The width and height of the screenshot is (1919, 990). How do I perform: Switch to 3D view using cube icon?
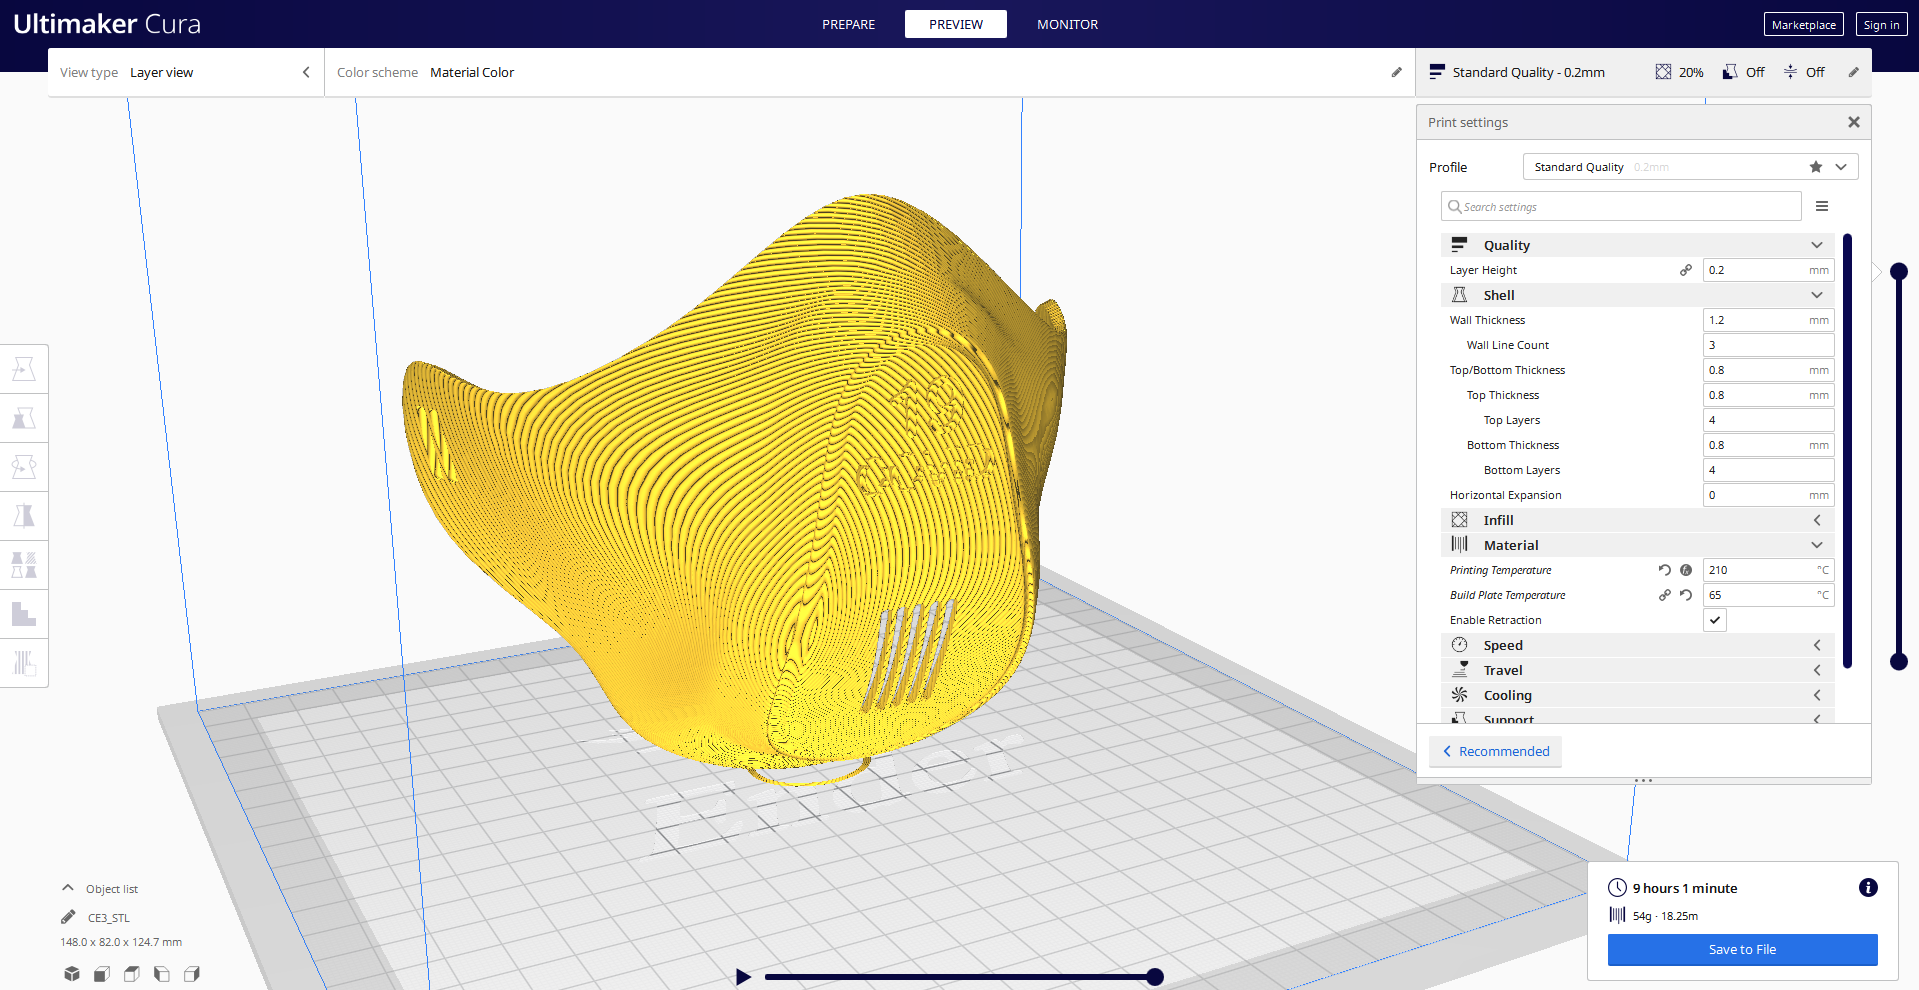point(72,974)
